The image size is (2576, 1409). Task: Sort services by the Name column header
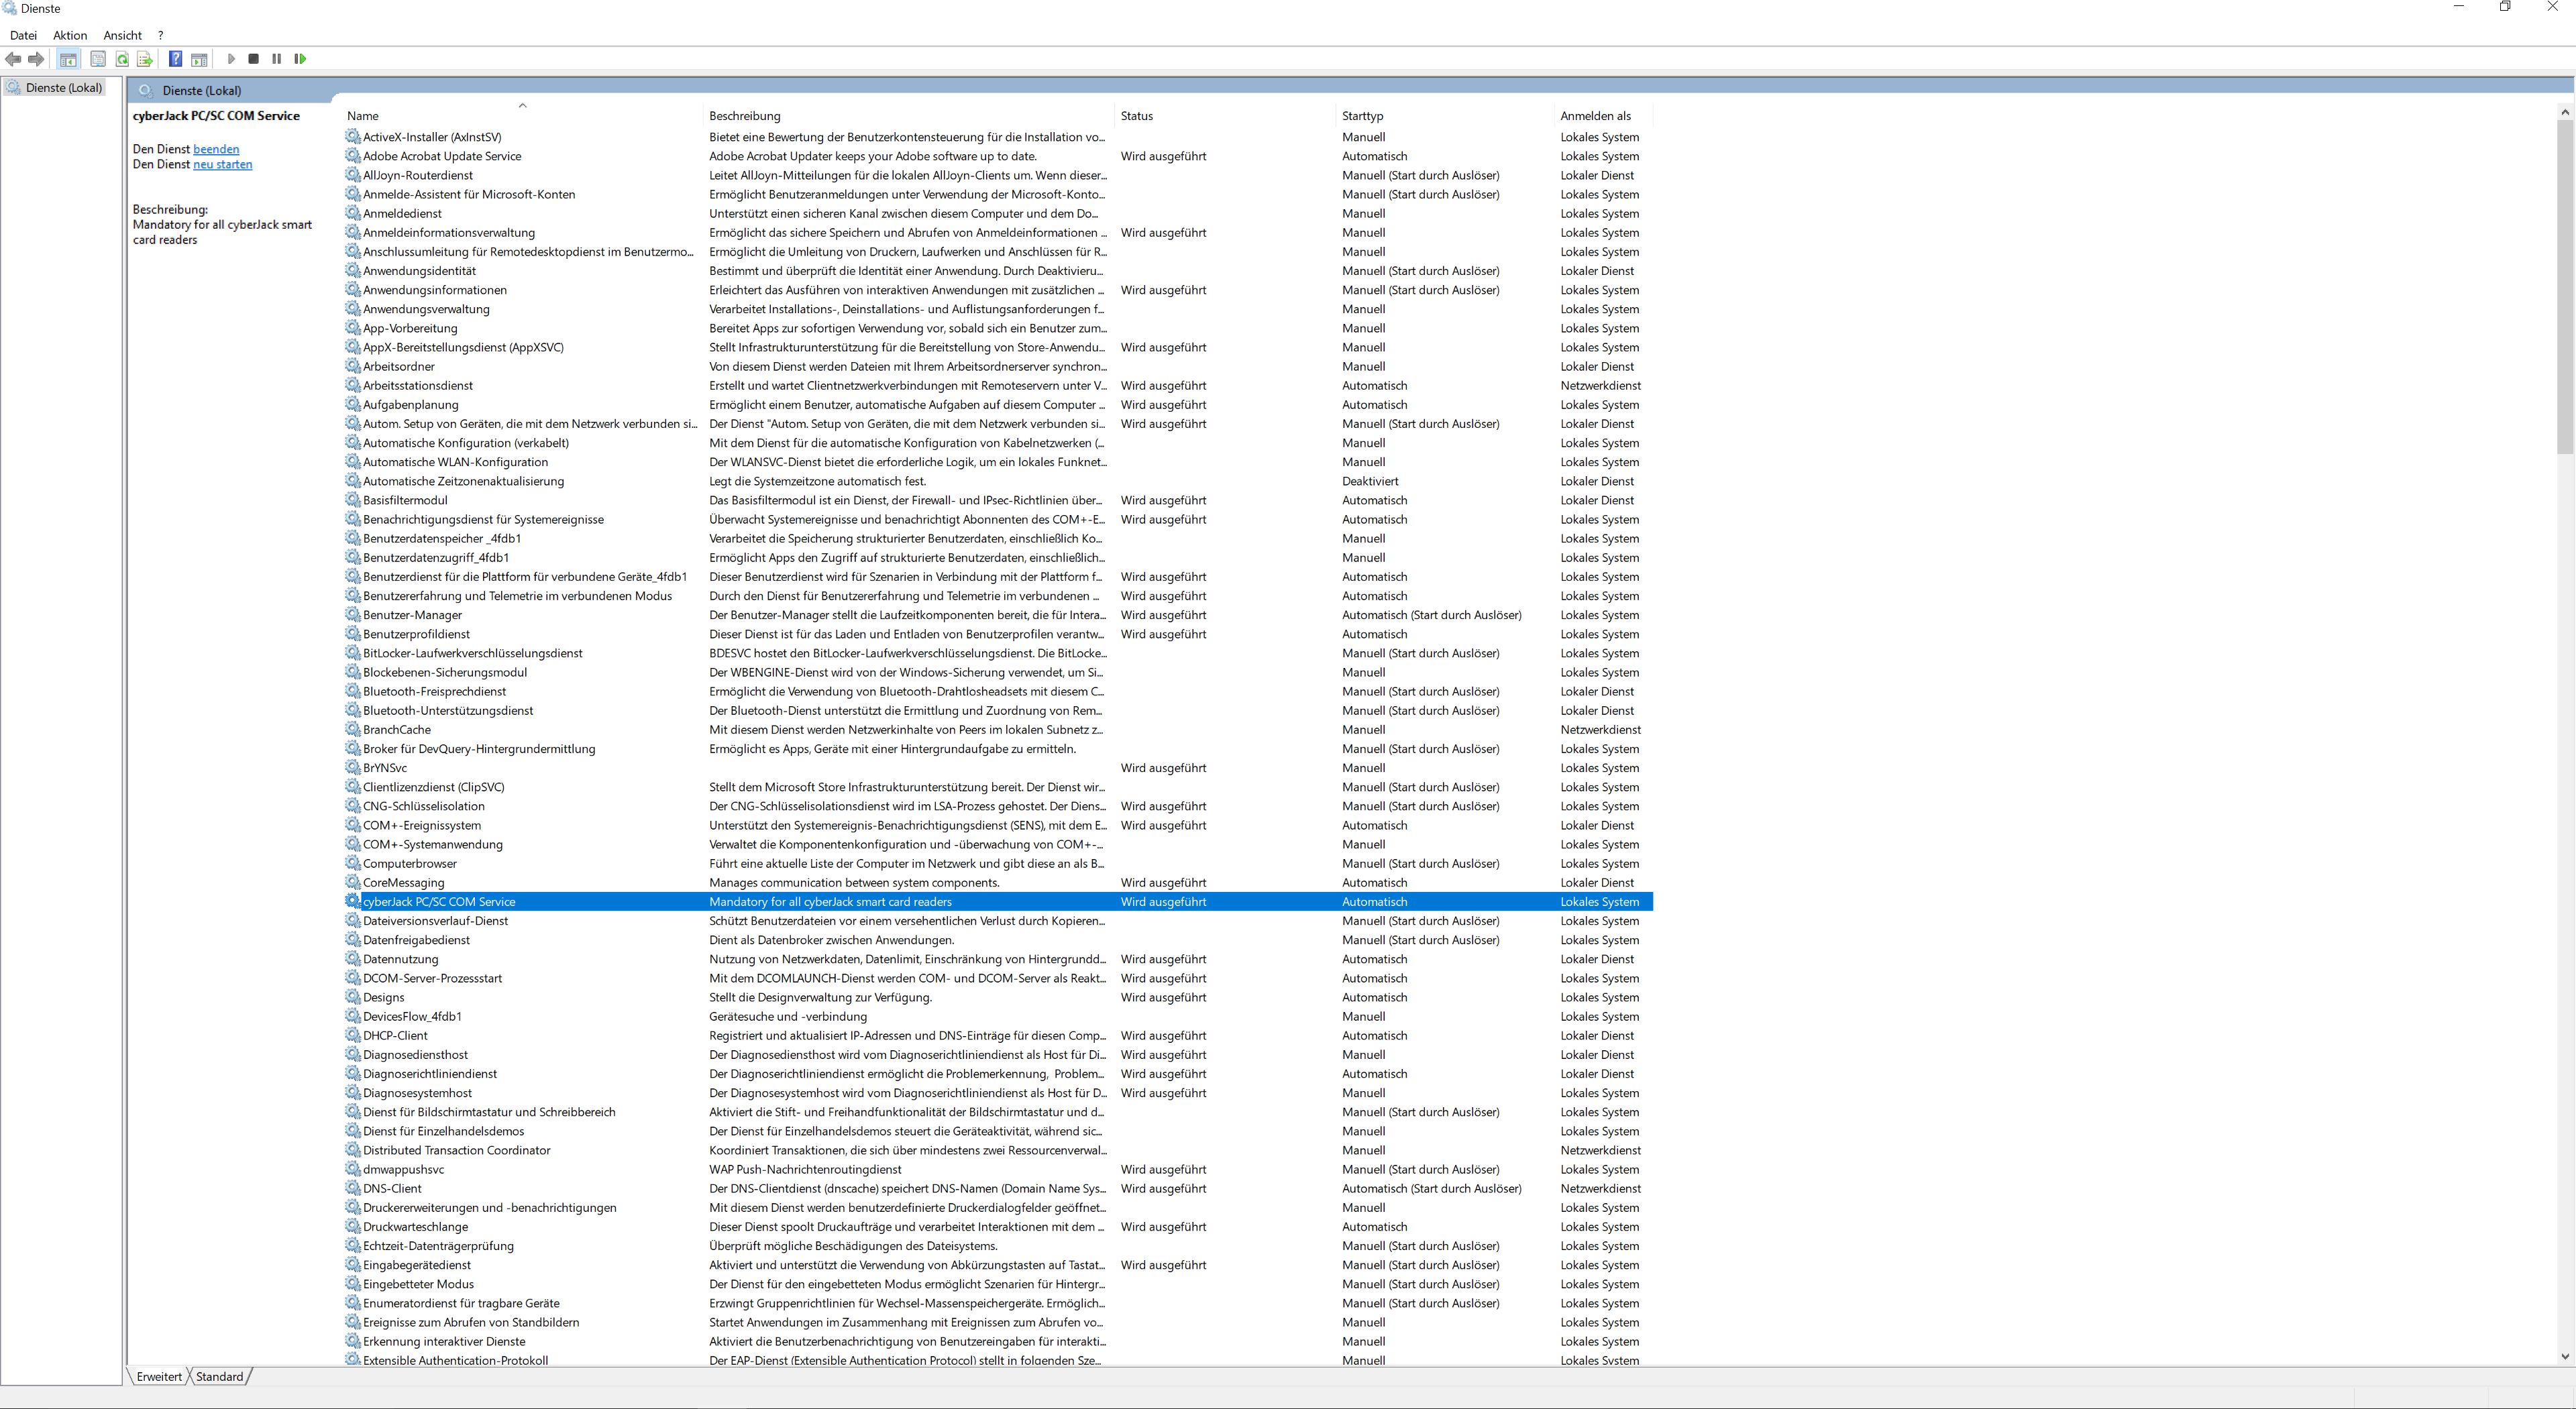(363, 116)
